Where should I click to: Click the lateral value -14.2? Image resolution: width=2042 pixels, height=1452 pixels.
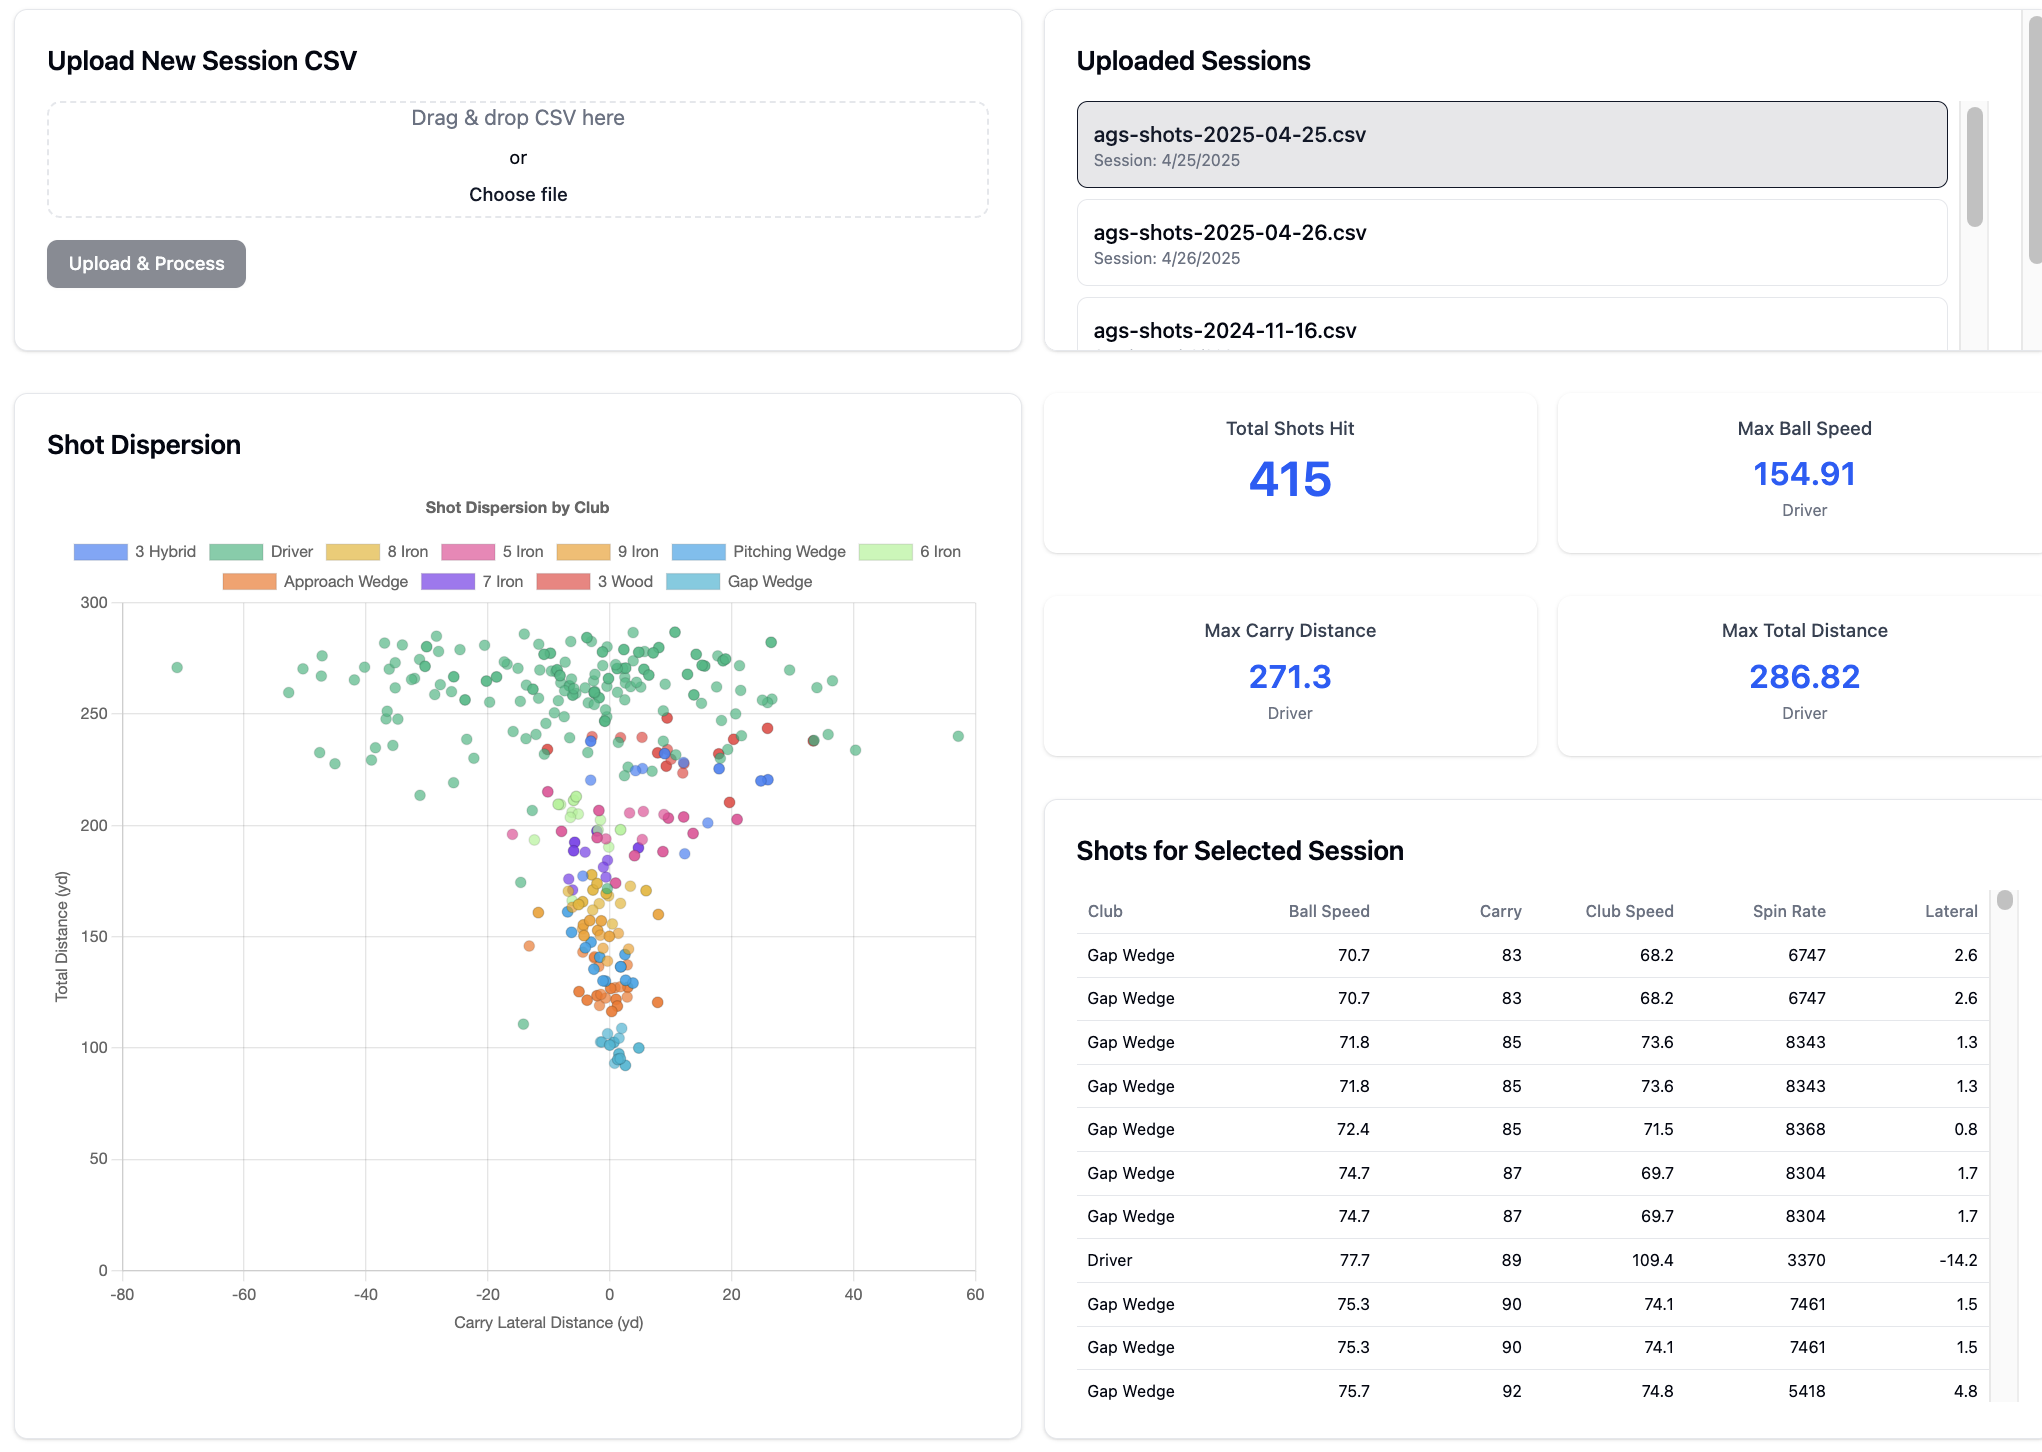[x=1958, y=1260]
